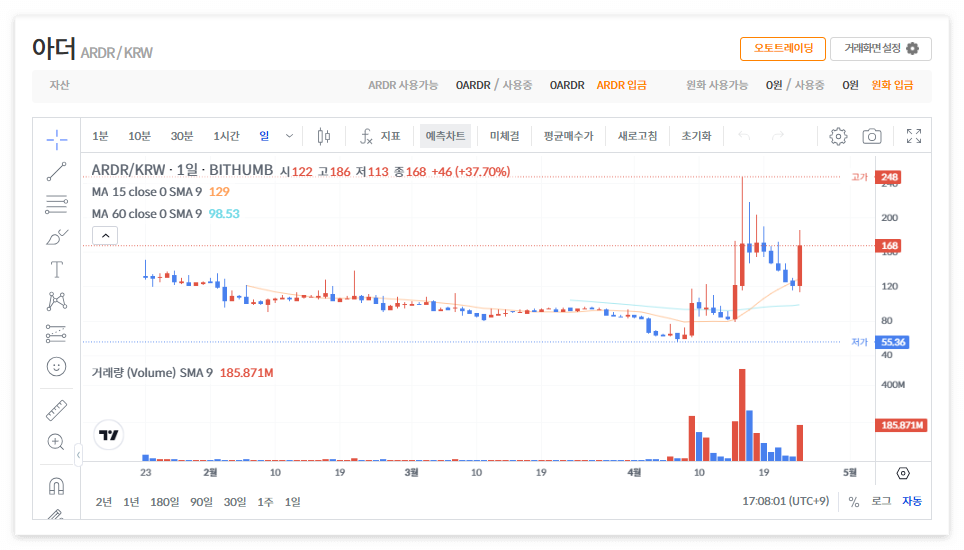Select the forecast/projection tool
The height and width of the screenshot is (550, 964).
point(57,334)
